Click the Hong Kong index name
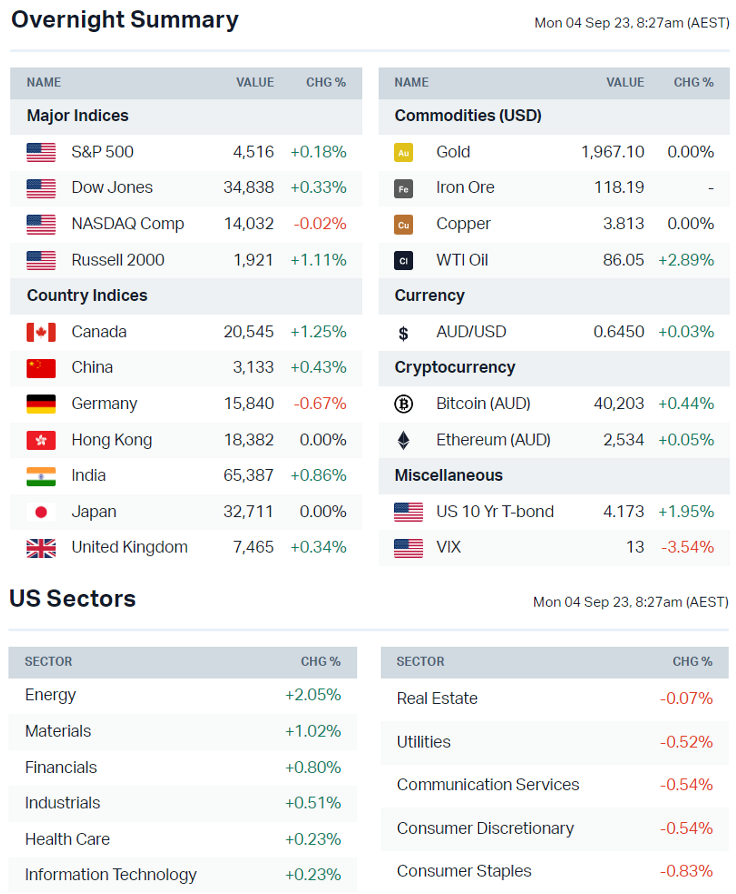 pos(111,440)
